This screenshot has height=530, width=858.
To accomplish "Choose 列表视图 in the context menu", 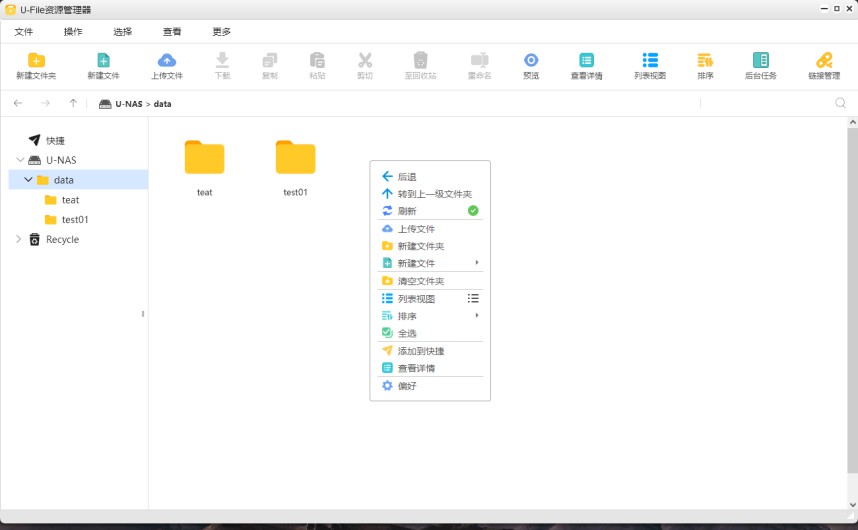I will click(x=430, y=299).
